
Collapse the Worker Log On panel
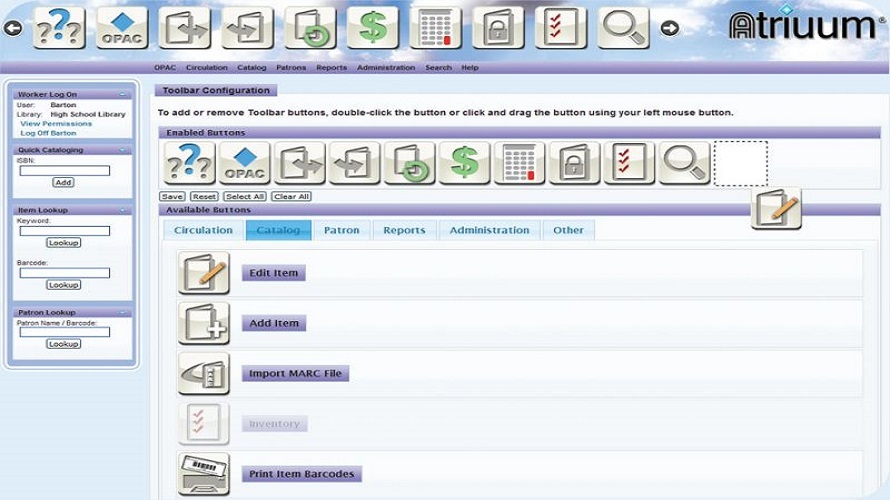tap(122, 95)
